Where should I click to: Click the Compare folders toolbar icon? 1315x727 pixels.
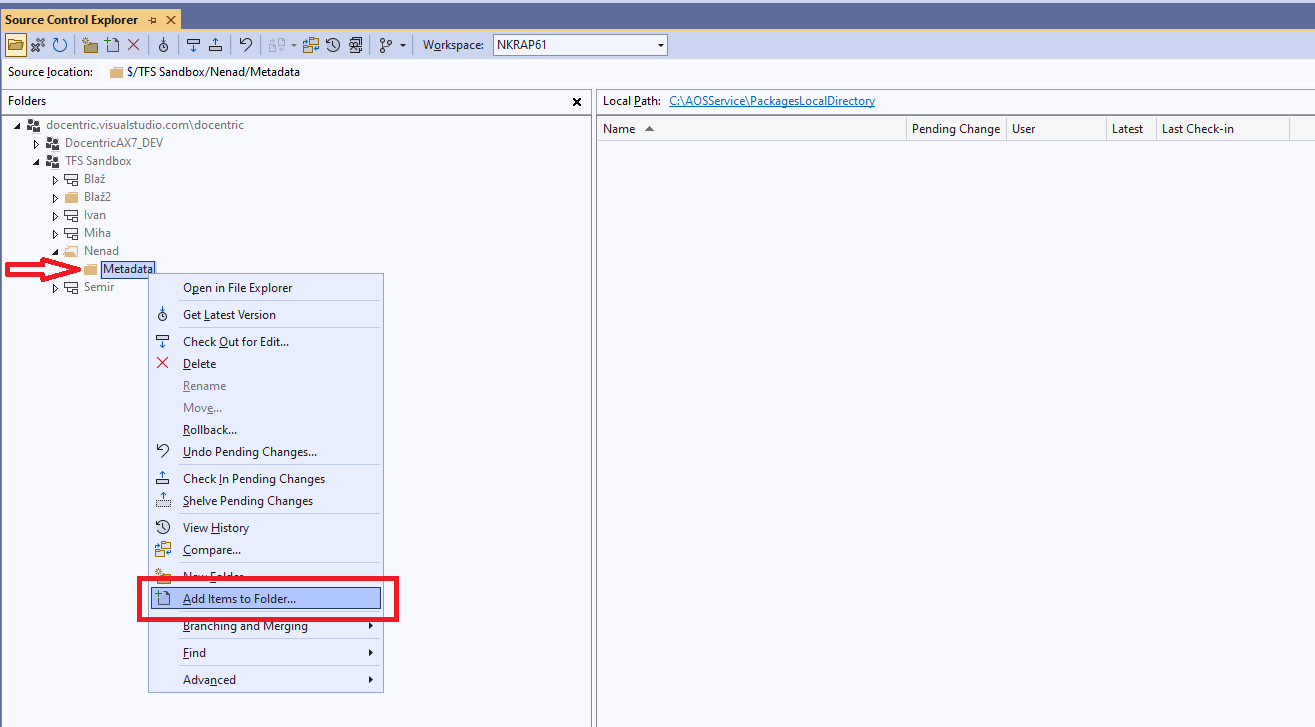pyautogui.click(x=311, y=45)
